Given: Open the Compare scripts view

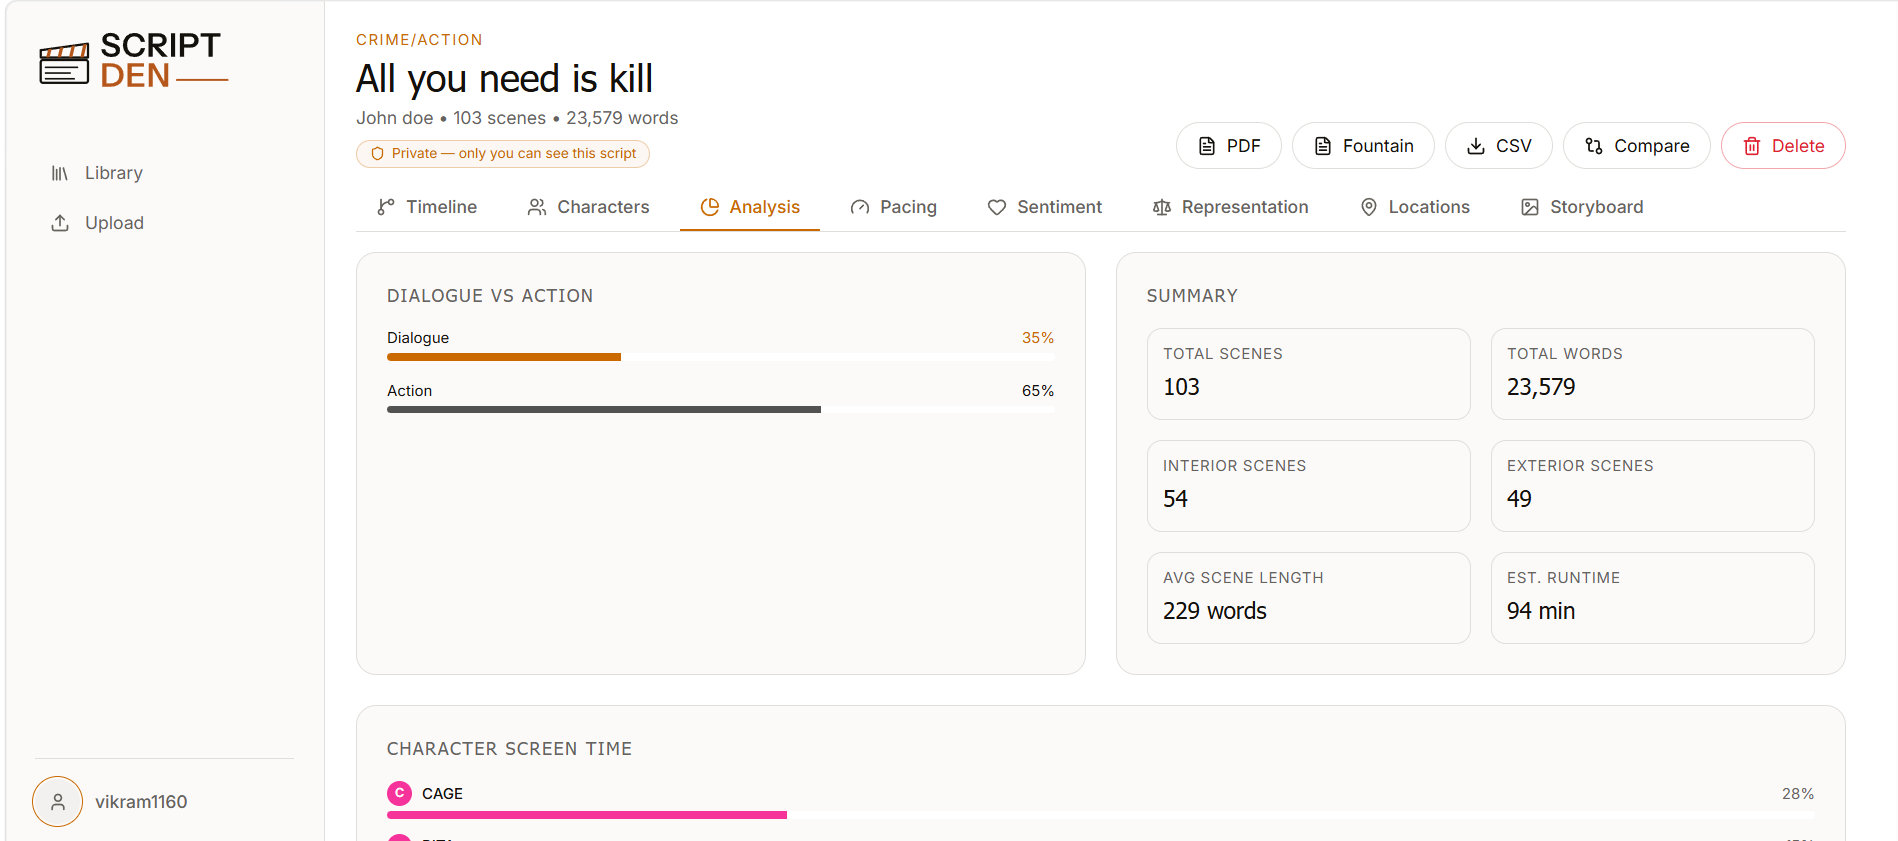Looking at the screenshot, I should [1637, 146].
